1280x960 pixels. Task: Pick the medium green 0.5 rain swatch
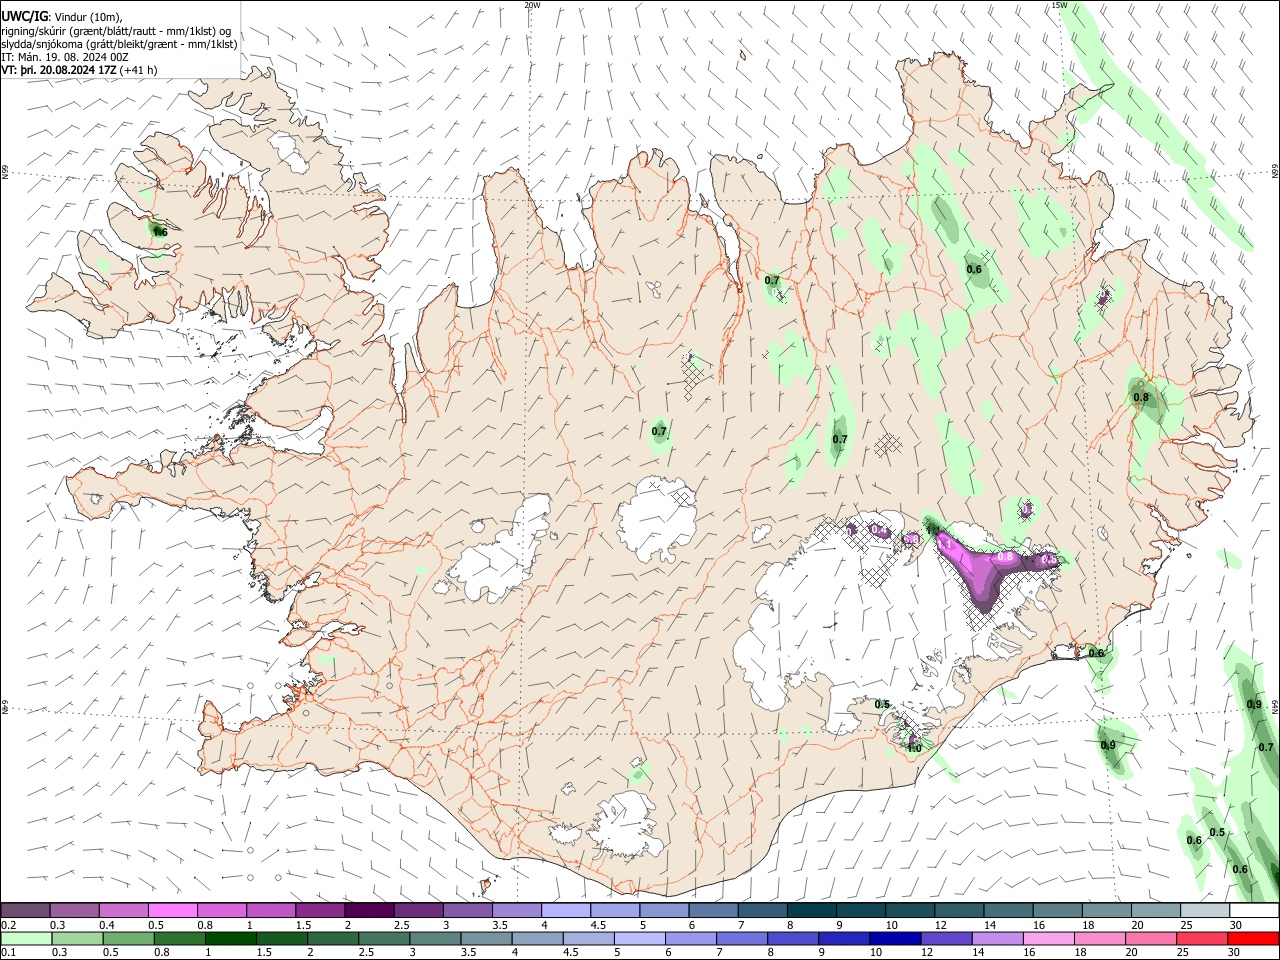pyautogui.click(x=128, y=938)
